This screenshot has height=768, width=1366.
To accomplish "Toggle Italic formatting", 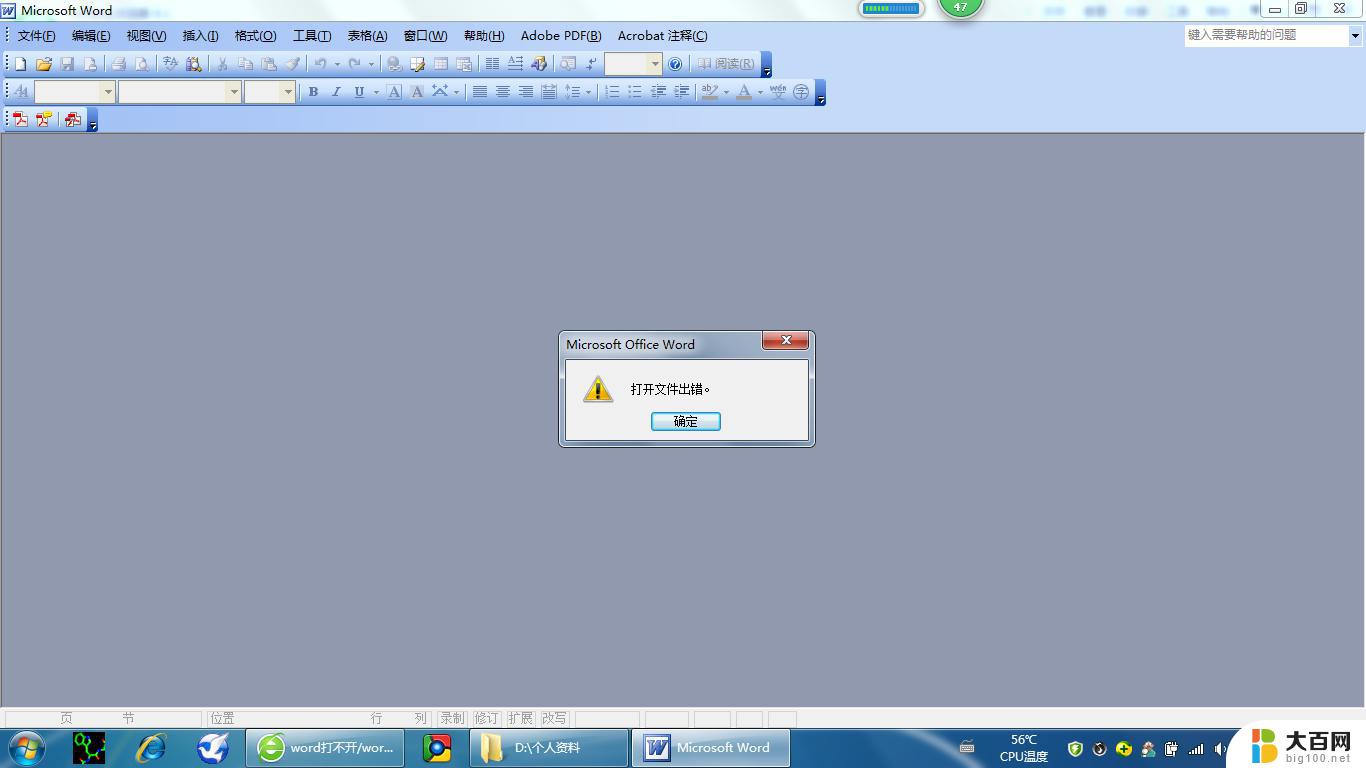I will (x=336, y=92).
